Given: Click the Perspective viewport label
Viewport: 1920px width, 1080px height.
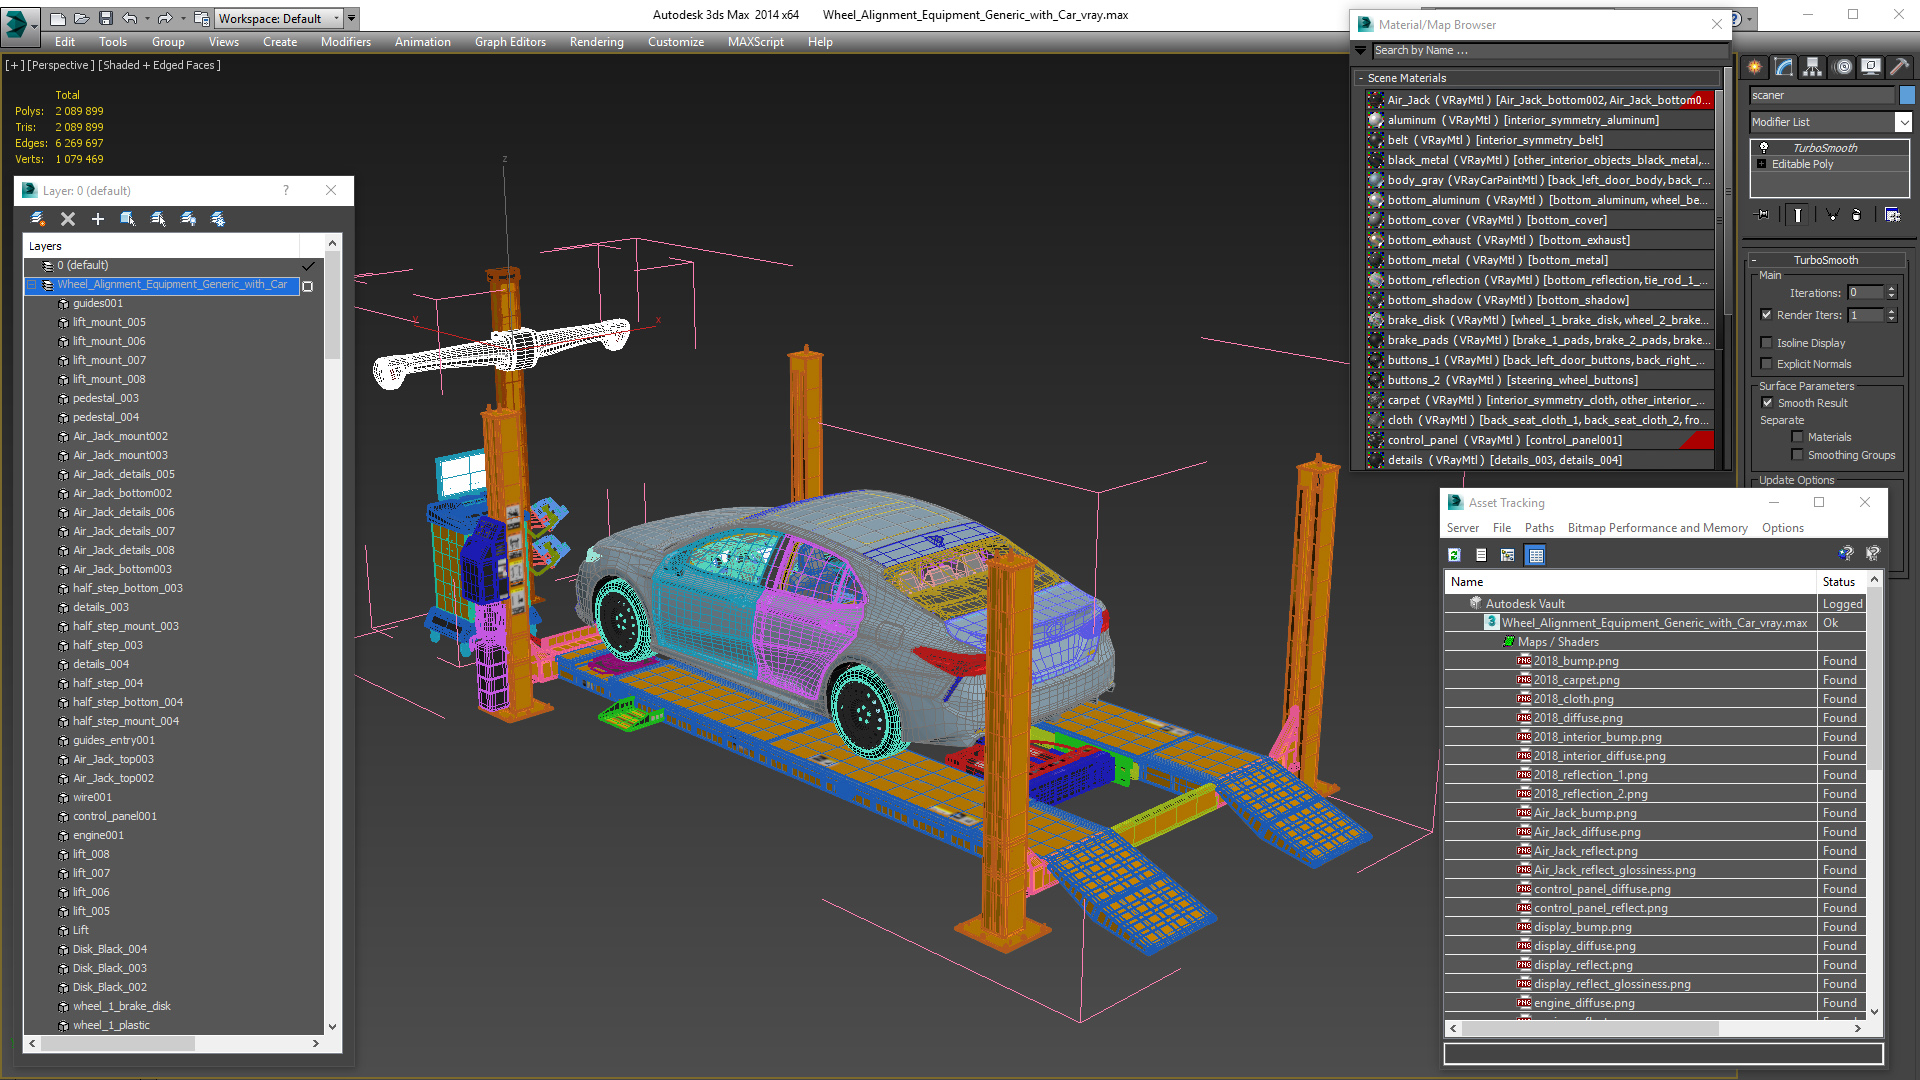Looking at the screenshot, I should point(61,65).
